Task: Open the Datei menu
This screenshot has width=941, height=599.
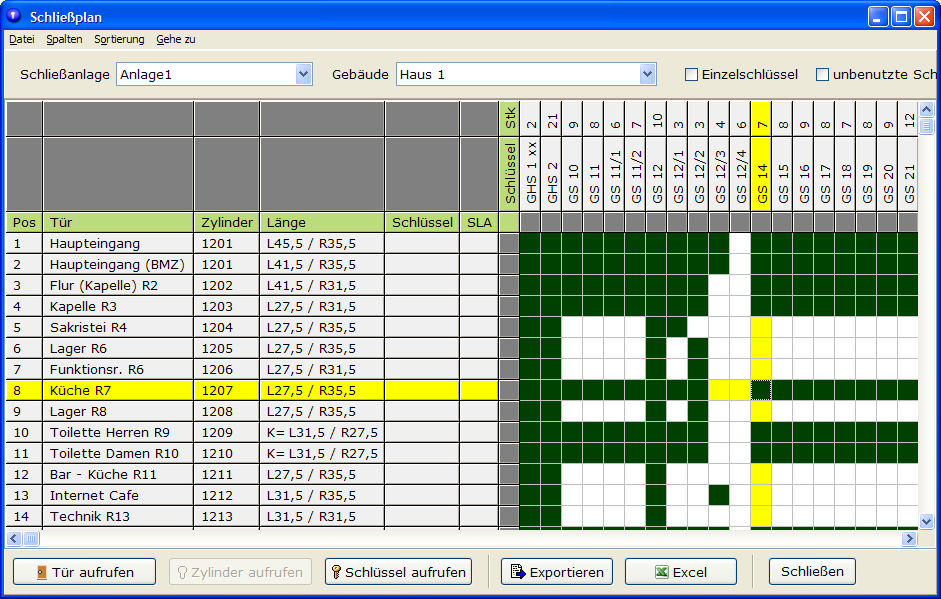Action: [21, 39]
